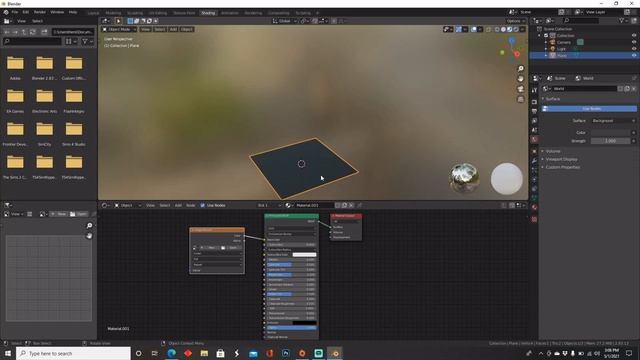Screen dimensions: 640x360
Task: Open the Material properties tab icon
Action: pos(534,207)
